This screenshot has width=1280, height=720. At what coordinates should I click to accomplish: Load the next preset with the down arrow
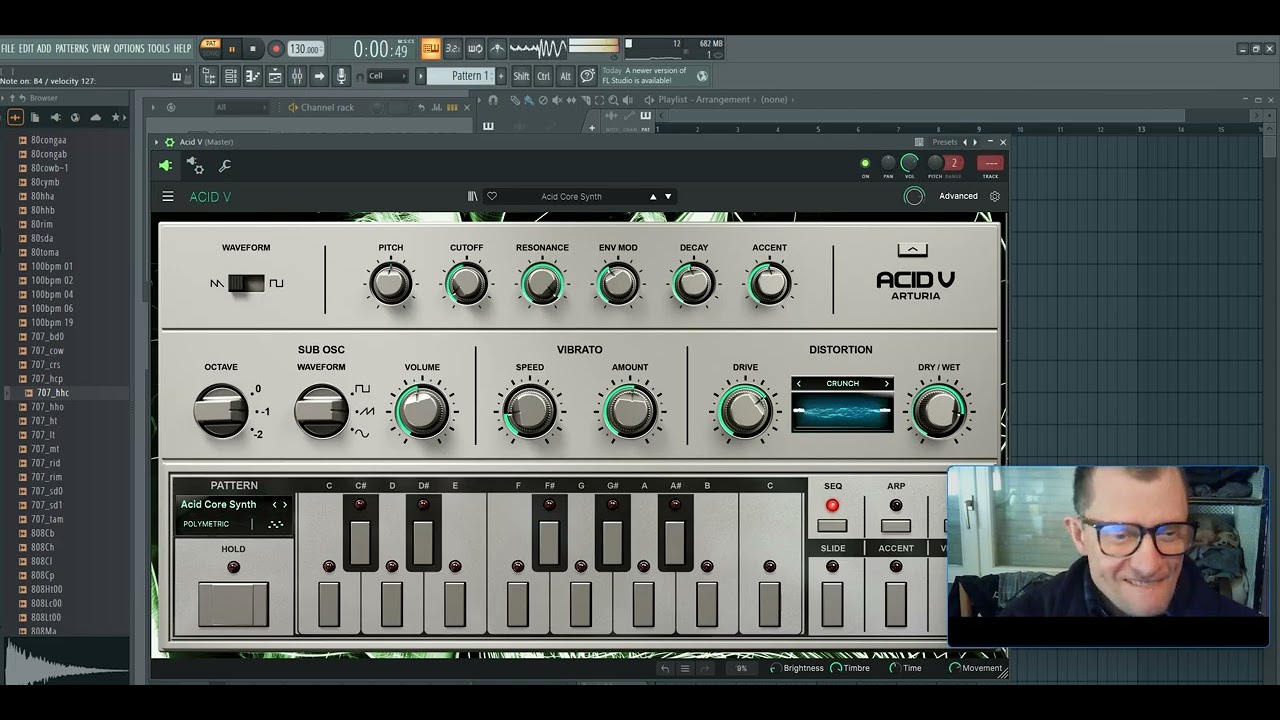pyautogui.click(x=668, y=197)
